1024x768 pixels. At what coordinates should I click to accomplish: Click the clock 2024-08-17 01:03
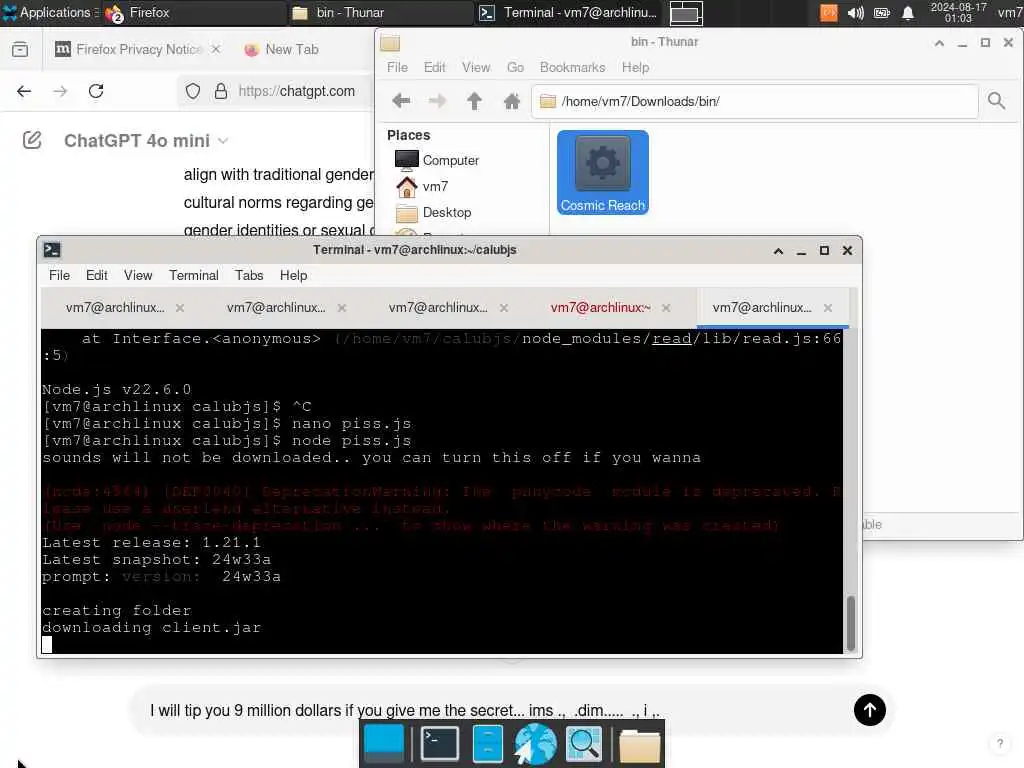click(958, 12)
